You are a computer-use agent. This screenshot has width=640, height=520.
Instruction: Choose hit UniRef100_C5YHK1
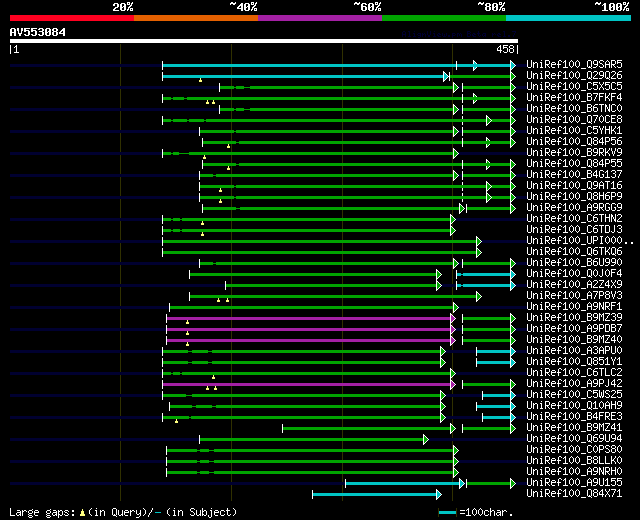coord(574,131)
